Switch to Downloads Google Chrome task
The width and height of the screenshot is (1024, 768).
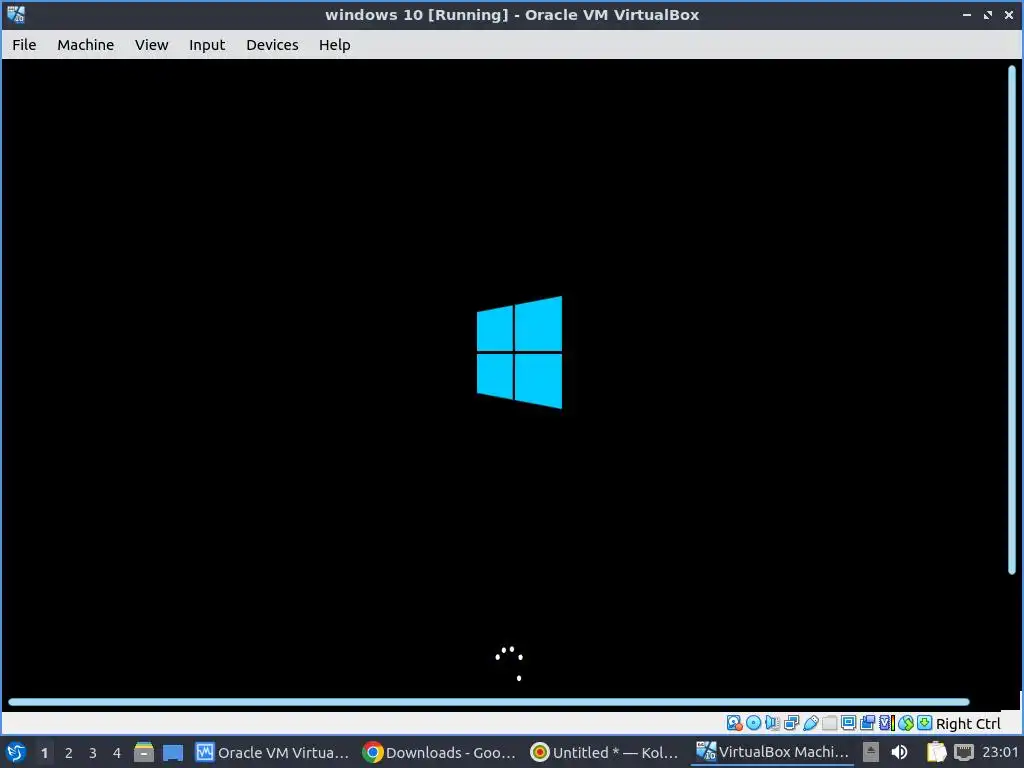439,752
